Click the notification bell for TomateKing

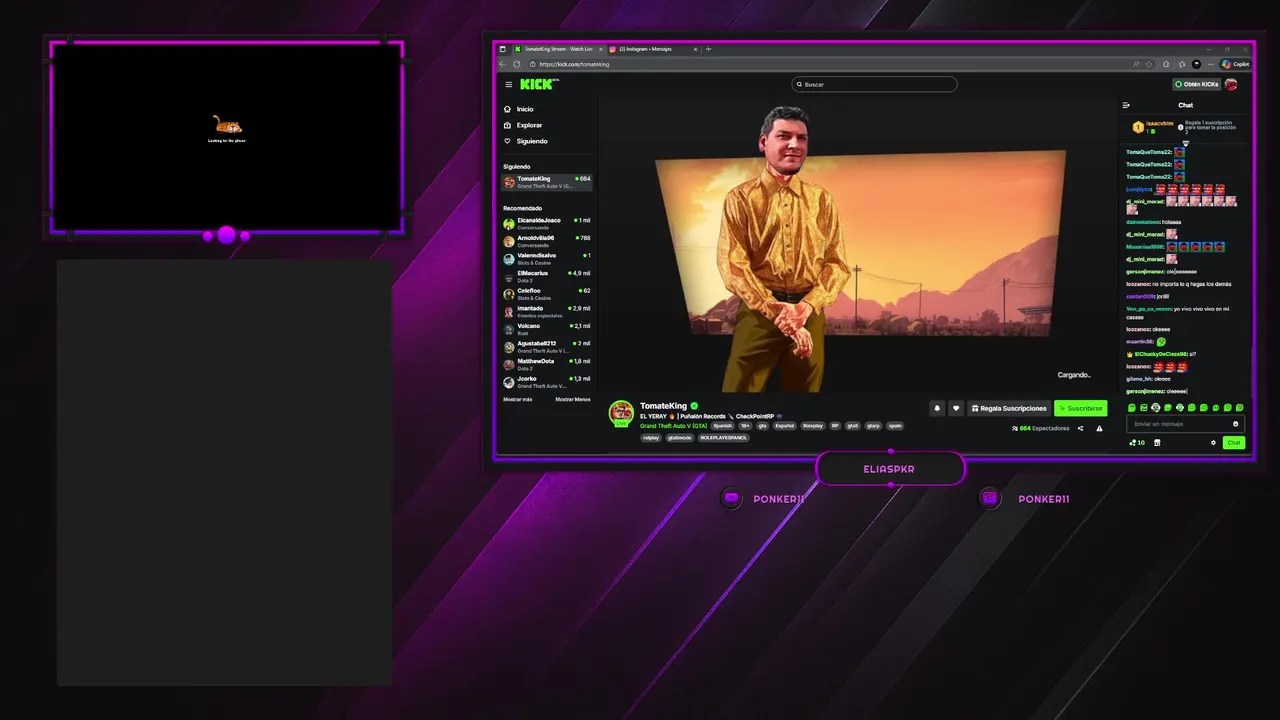937,408
